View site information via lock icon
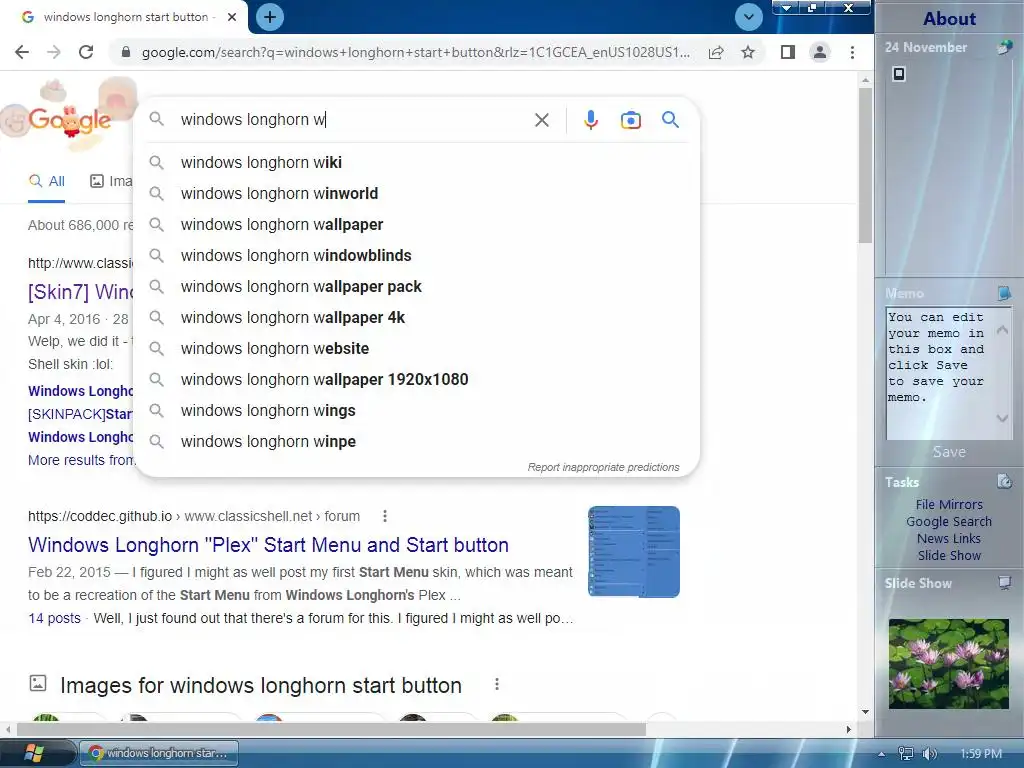 point(126,52)
